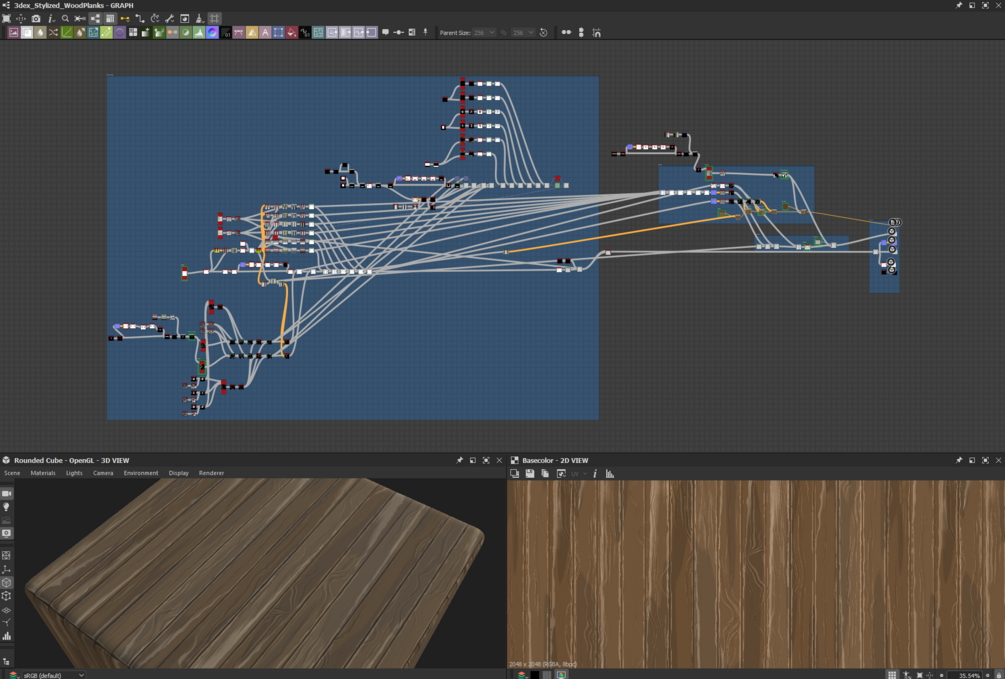
Task: Open the Renderer menu in 3D view
Action: coord(212,473)
